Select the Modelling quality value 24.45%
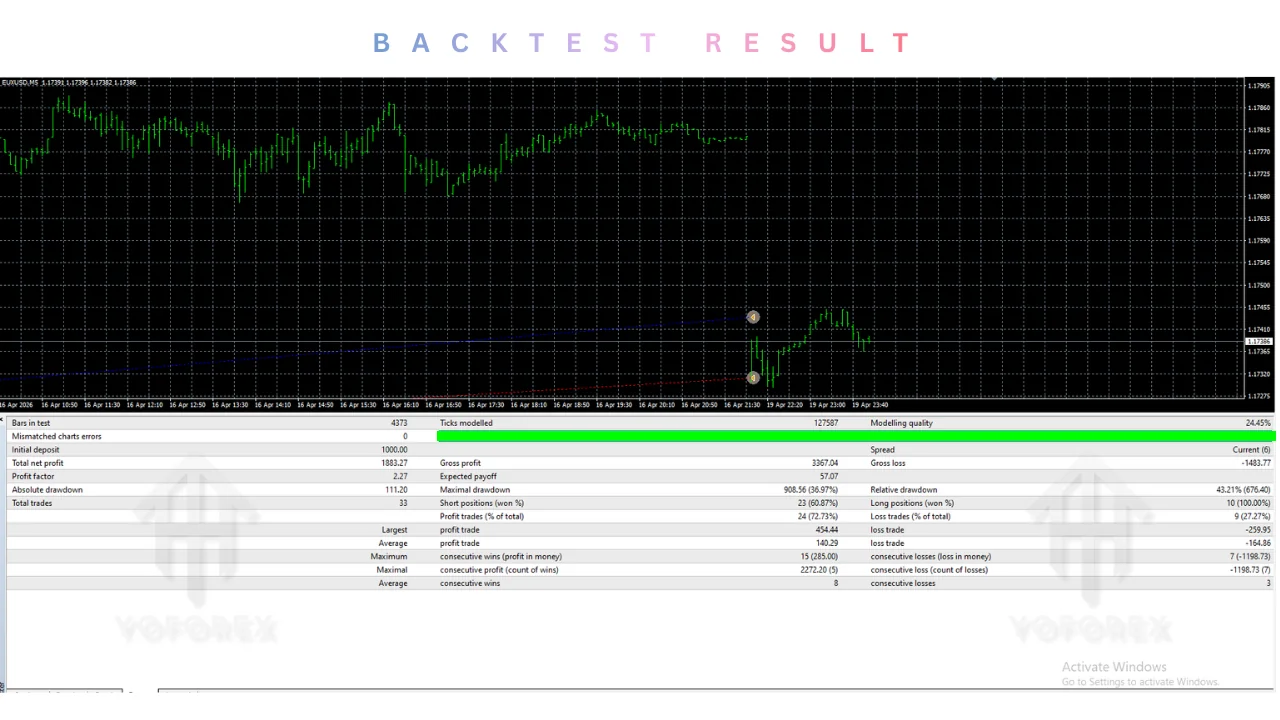Screen dimensions: 1280x720 pyautogui.click(x=1258, y=423)
